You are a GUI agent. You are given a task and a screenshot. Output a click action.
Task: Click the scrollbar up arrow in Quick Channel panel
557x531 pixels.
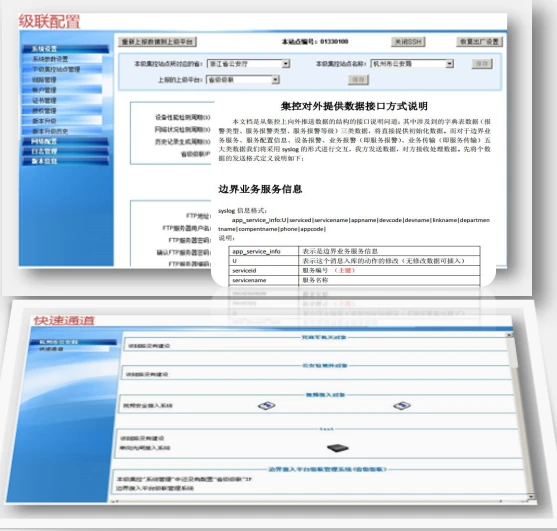510,335
